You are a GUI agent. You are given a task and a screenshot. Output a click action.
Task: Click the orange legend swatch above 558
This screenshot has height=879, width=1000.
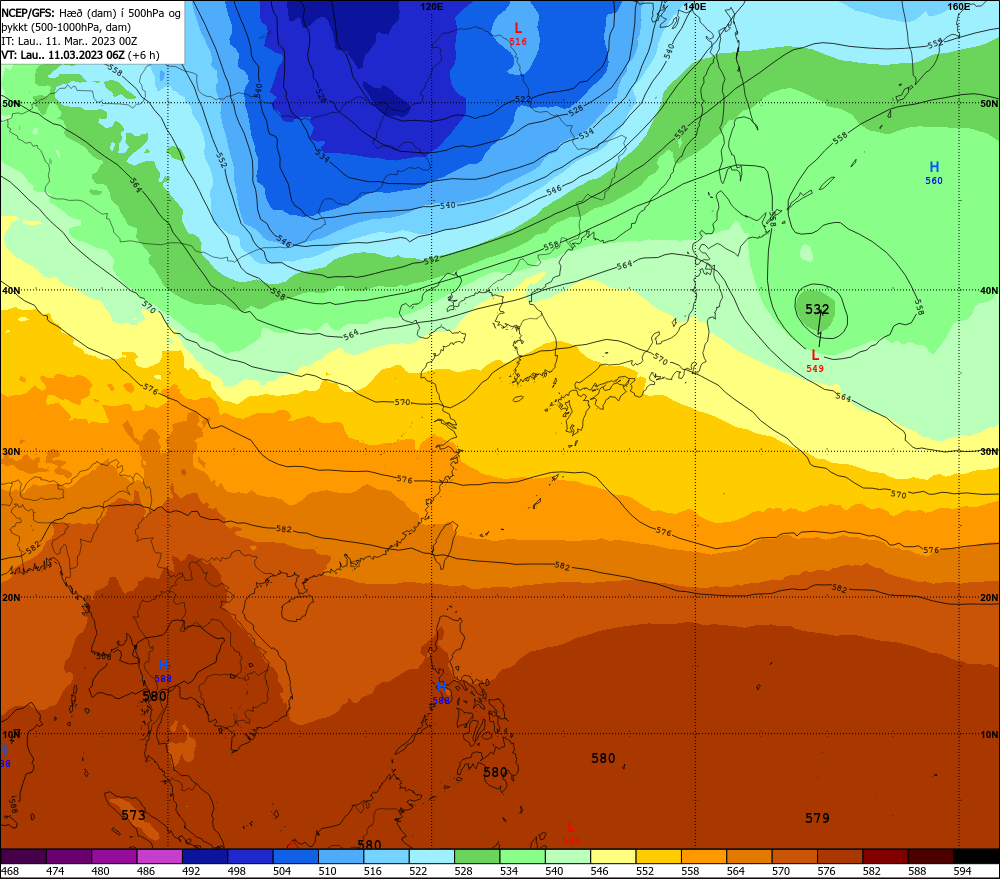[703, 856]
